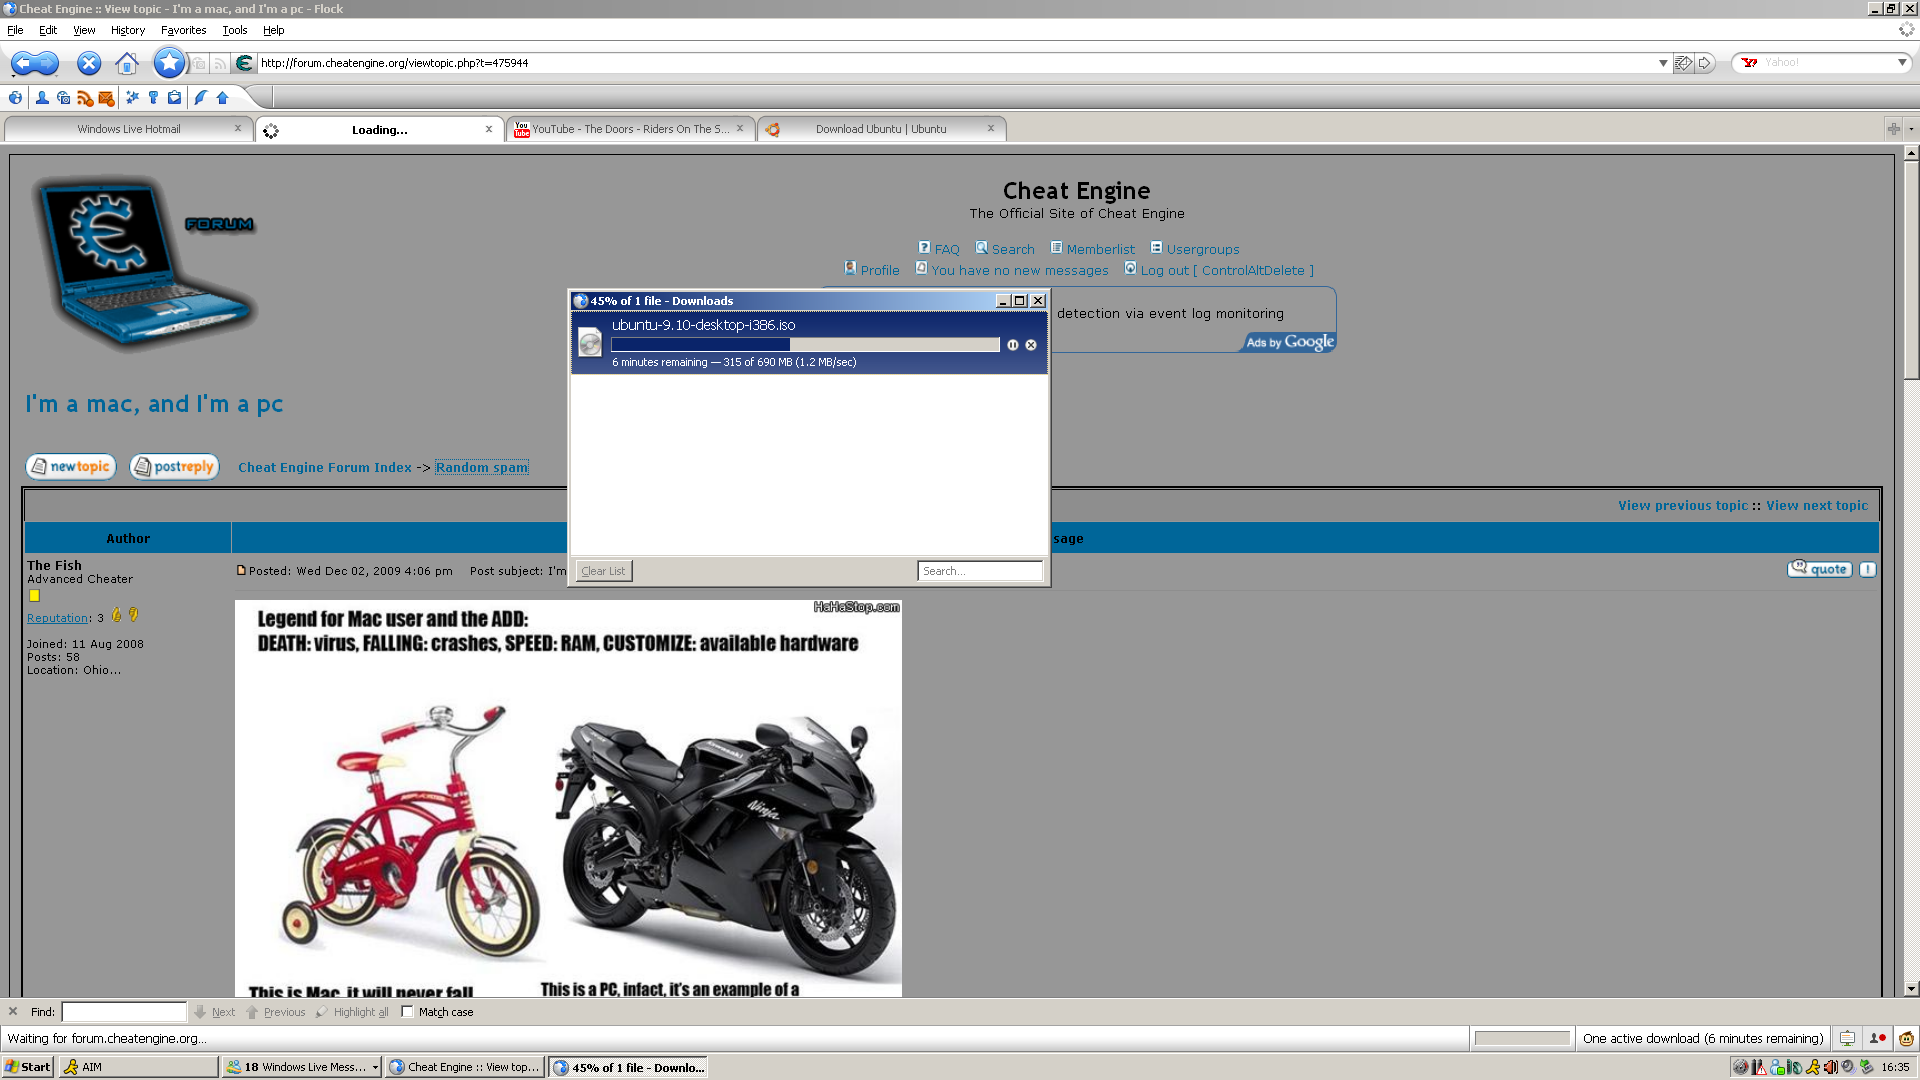Open the FAQ link
Image resolution: width=1920 pixels, height=1080 pixels.
click(x=947, y=249)
